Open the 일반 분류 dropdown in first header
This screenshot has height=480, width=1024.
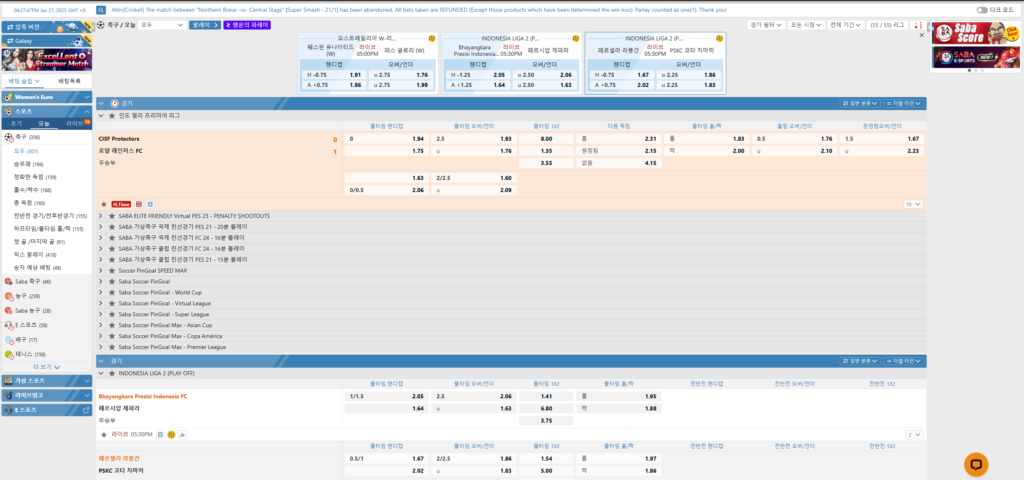(860, 103)
